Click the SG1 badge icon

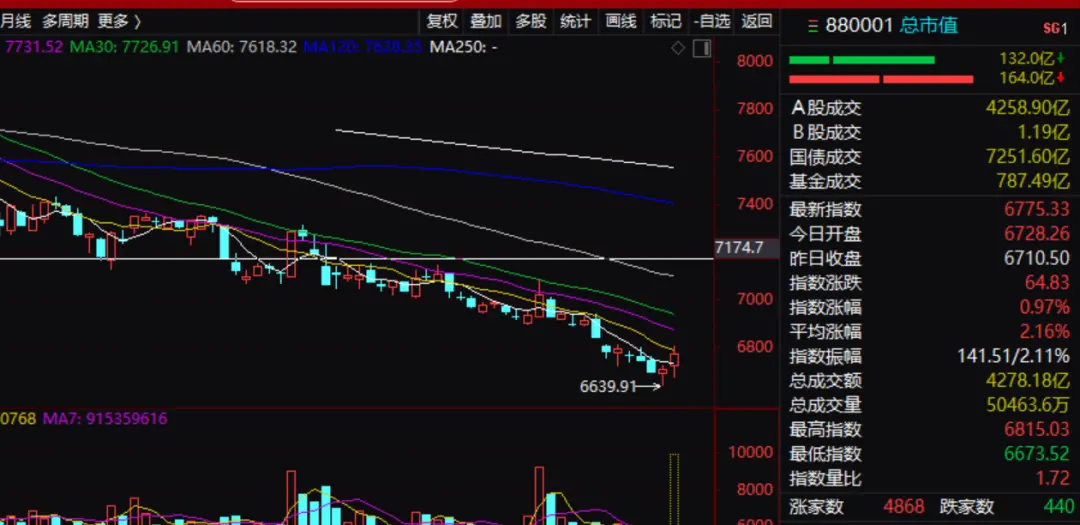[1054, 27]
